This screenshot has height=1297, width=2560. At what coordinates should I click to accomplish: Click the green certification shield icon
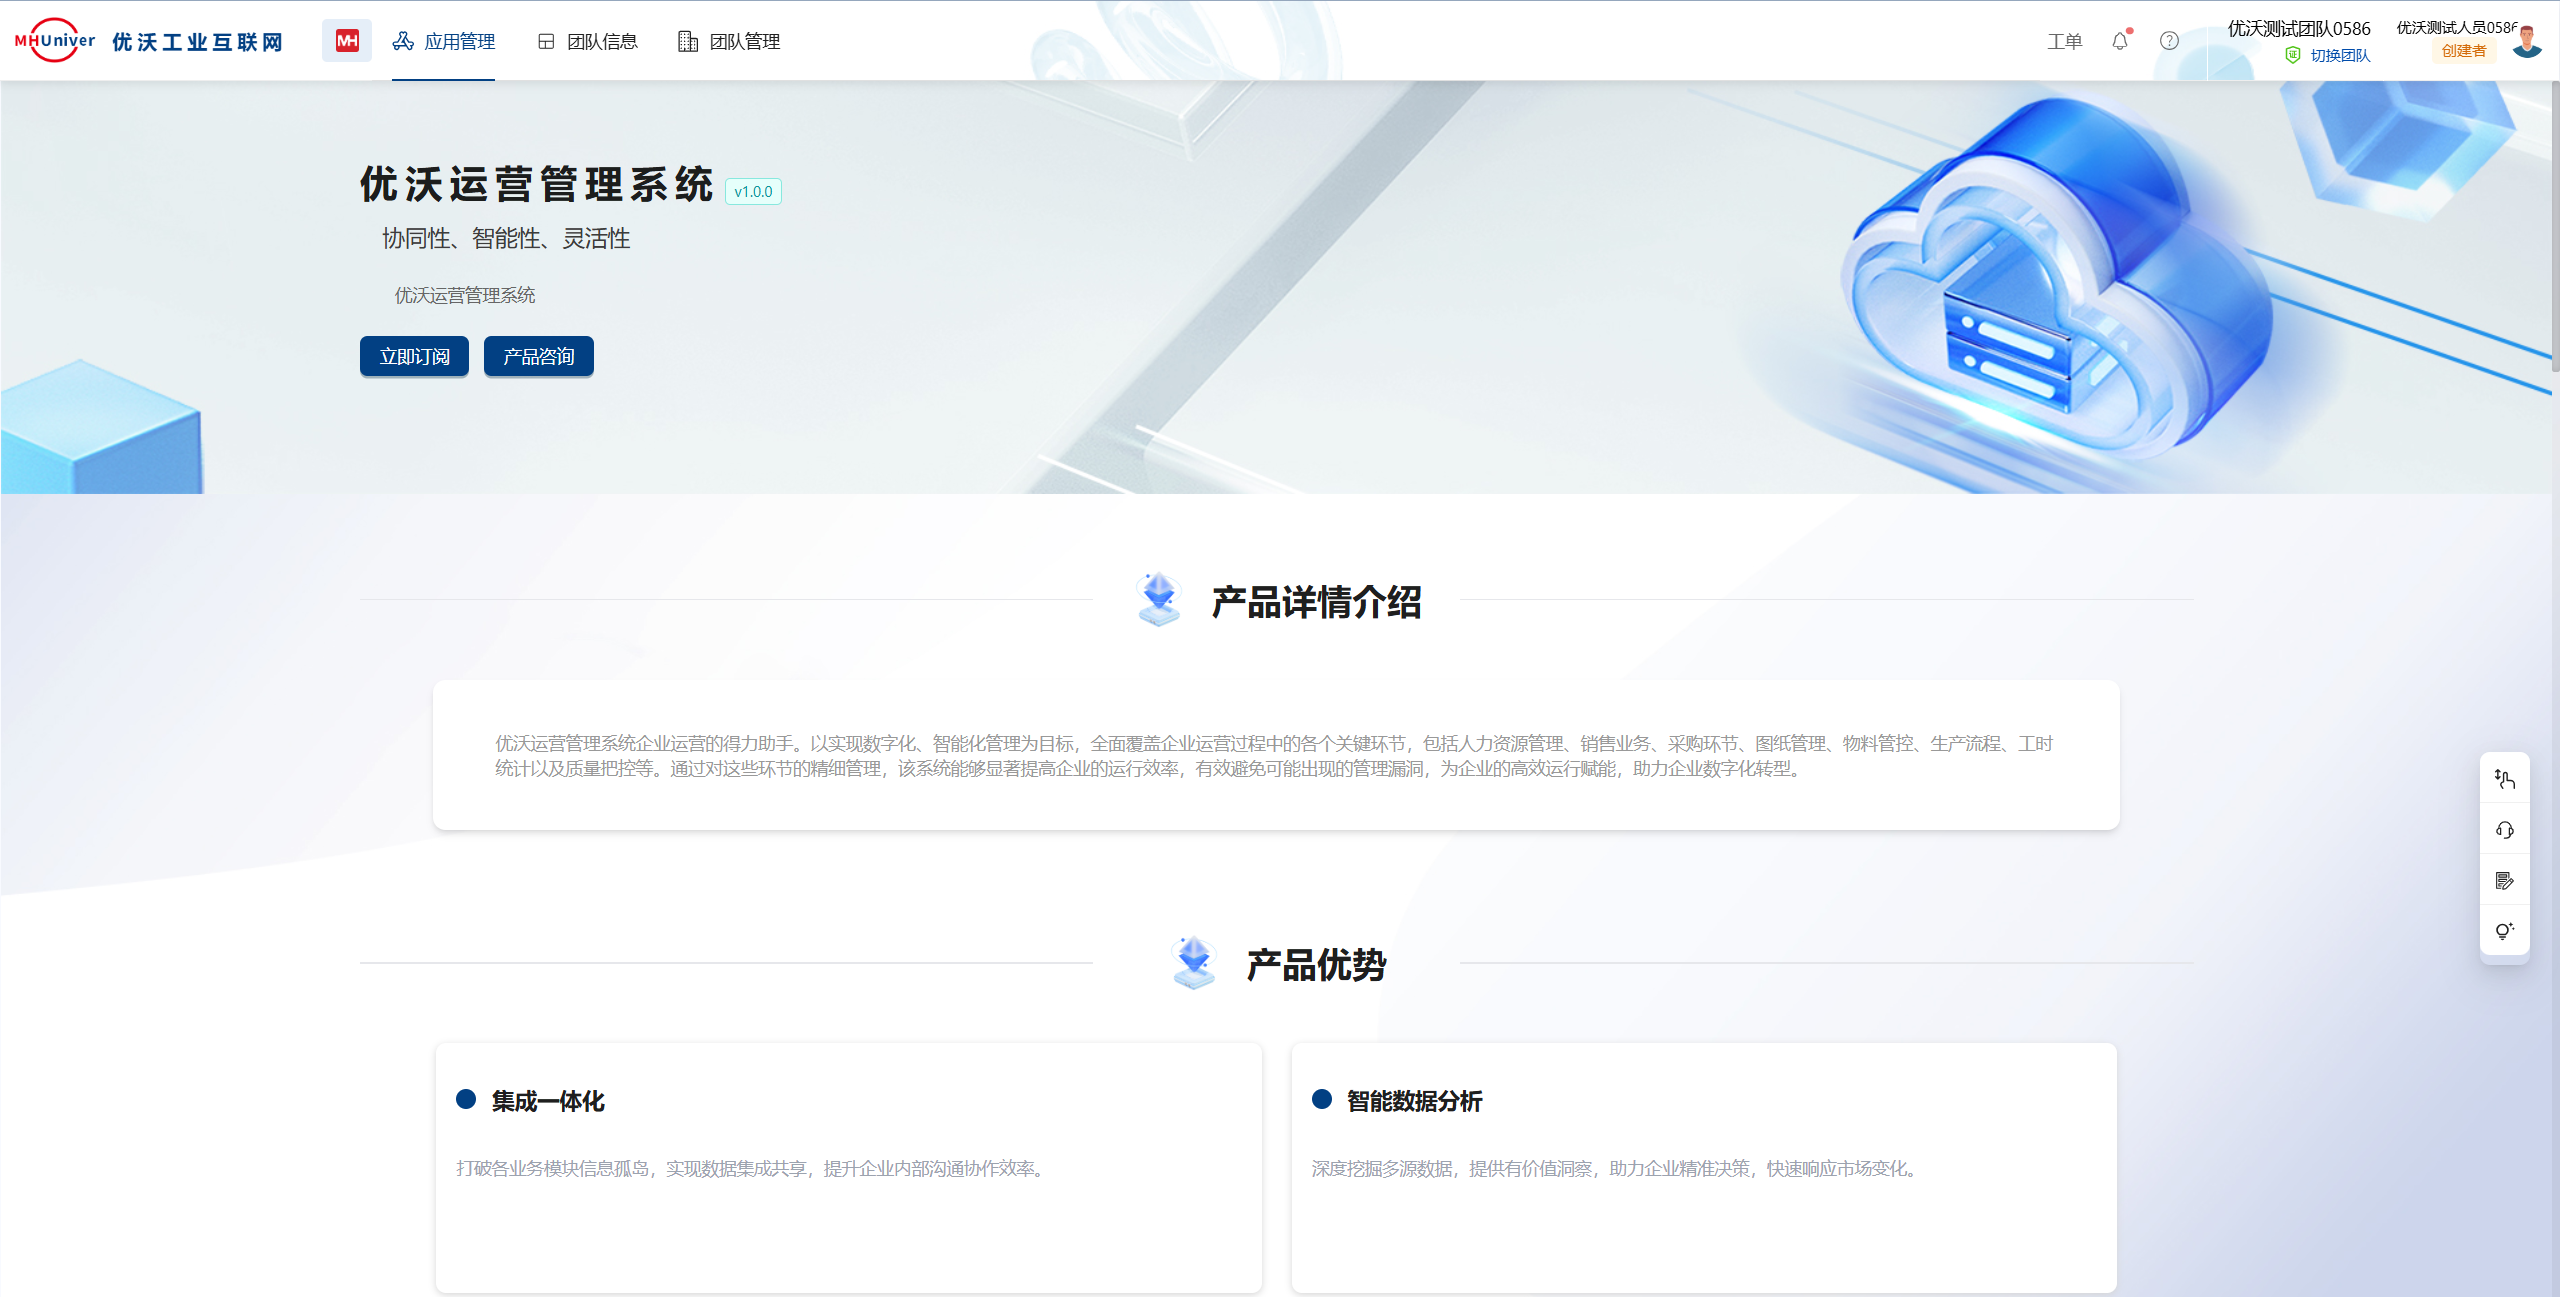(x=2293, y=55)
